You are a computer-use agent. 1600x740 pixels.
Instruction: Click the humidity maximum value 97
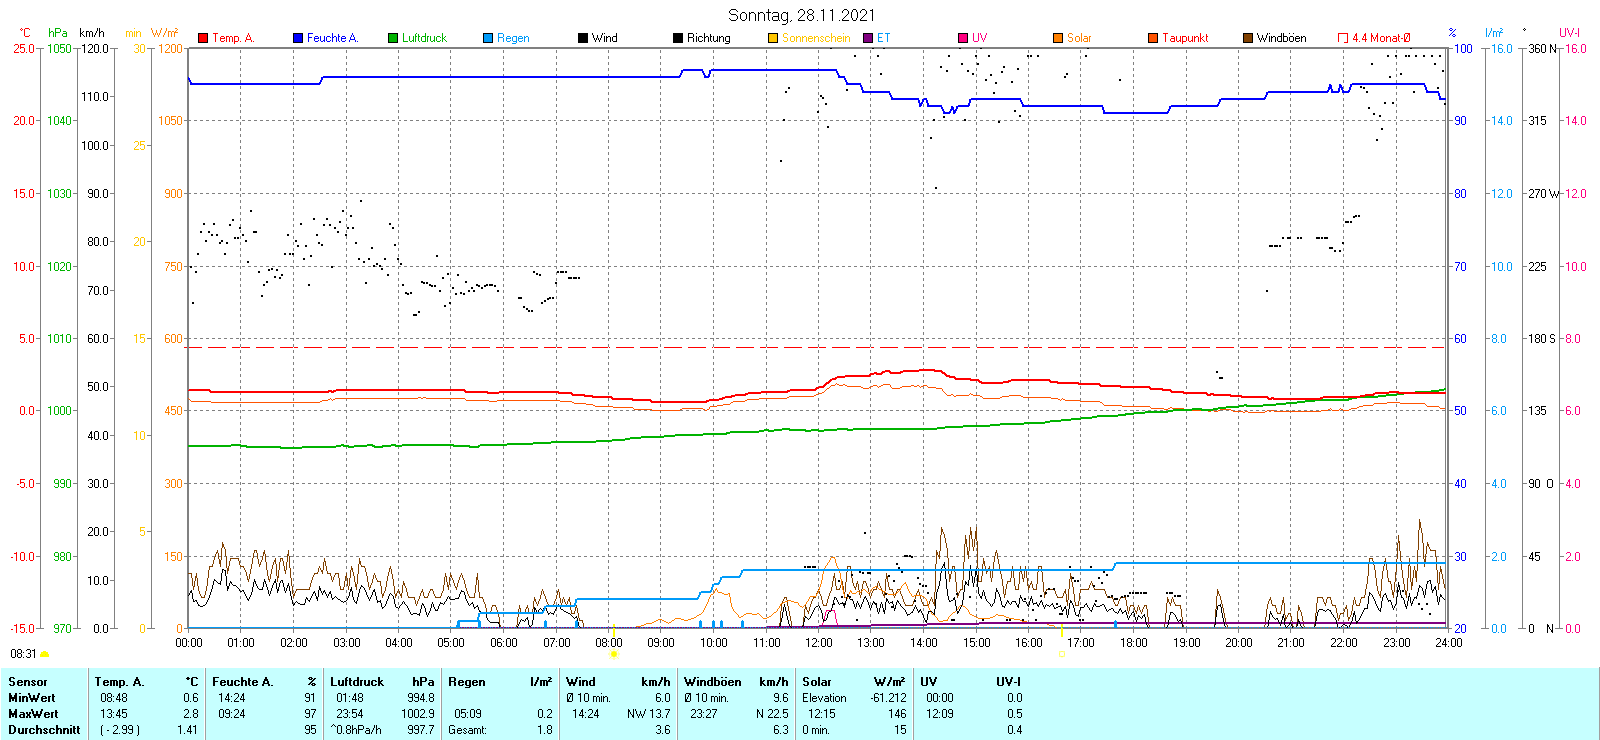pyautogui.click(x=310, y=714)
